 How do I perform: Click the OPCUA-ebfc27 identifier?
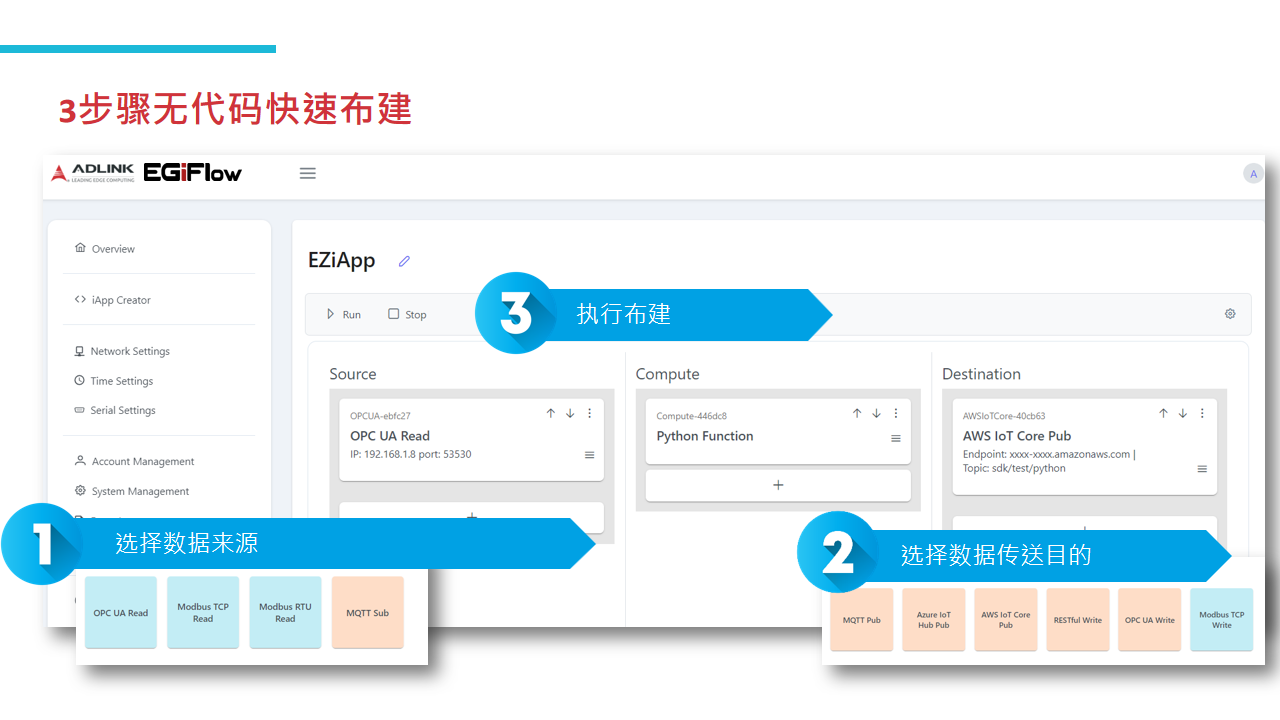[380, 416]
